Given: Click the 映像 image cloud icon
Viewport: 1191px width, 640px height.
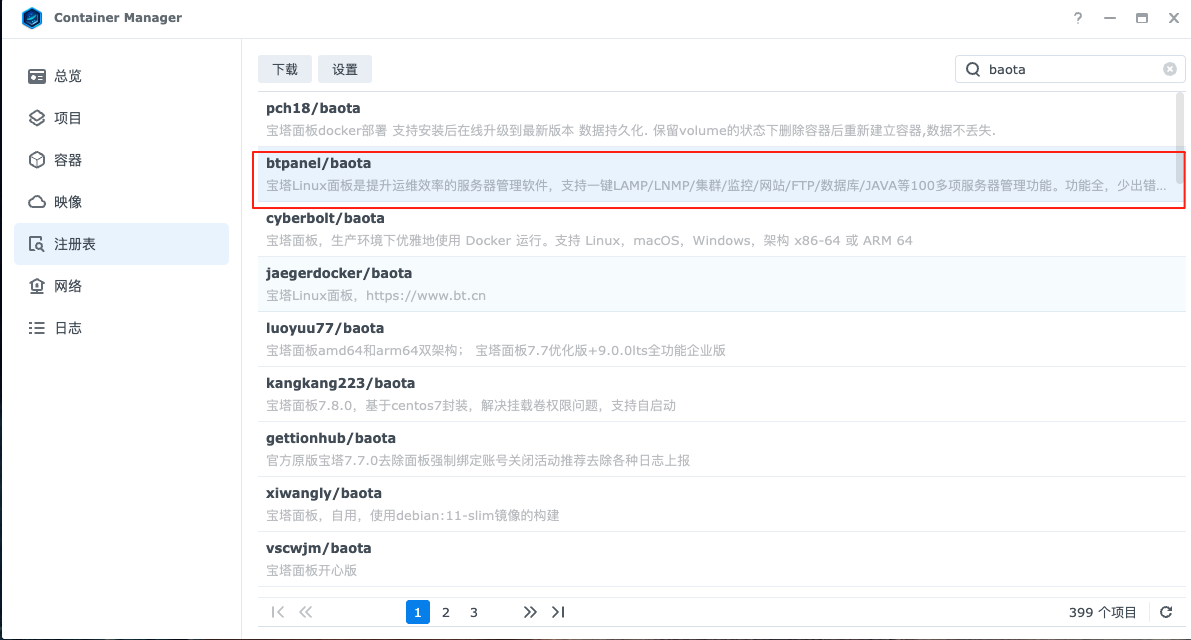Looking at the screenshot, I should click(x=36, y=202).
